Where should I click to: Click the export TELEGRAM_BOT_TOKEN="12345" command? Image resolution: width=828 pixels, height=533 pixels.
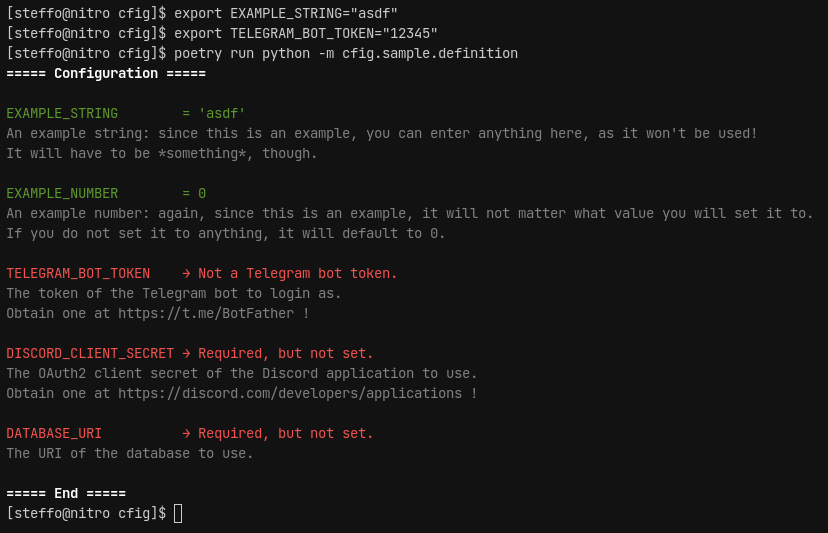[306, 34]
